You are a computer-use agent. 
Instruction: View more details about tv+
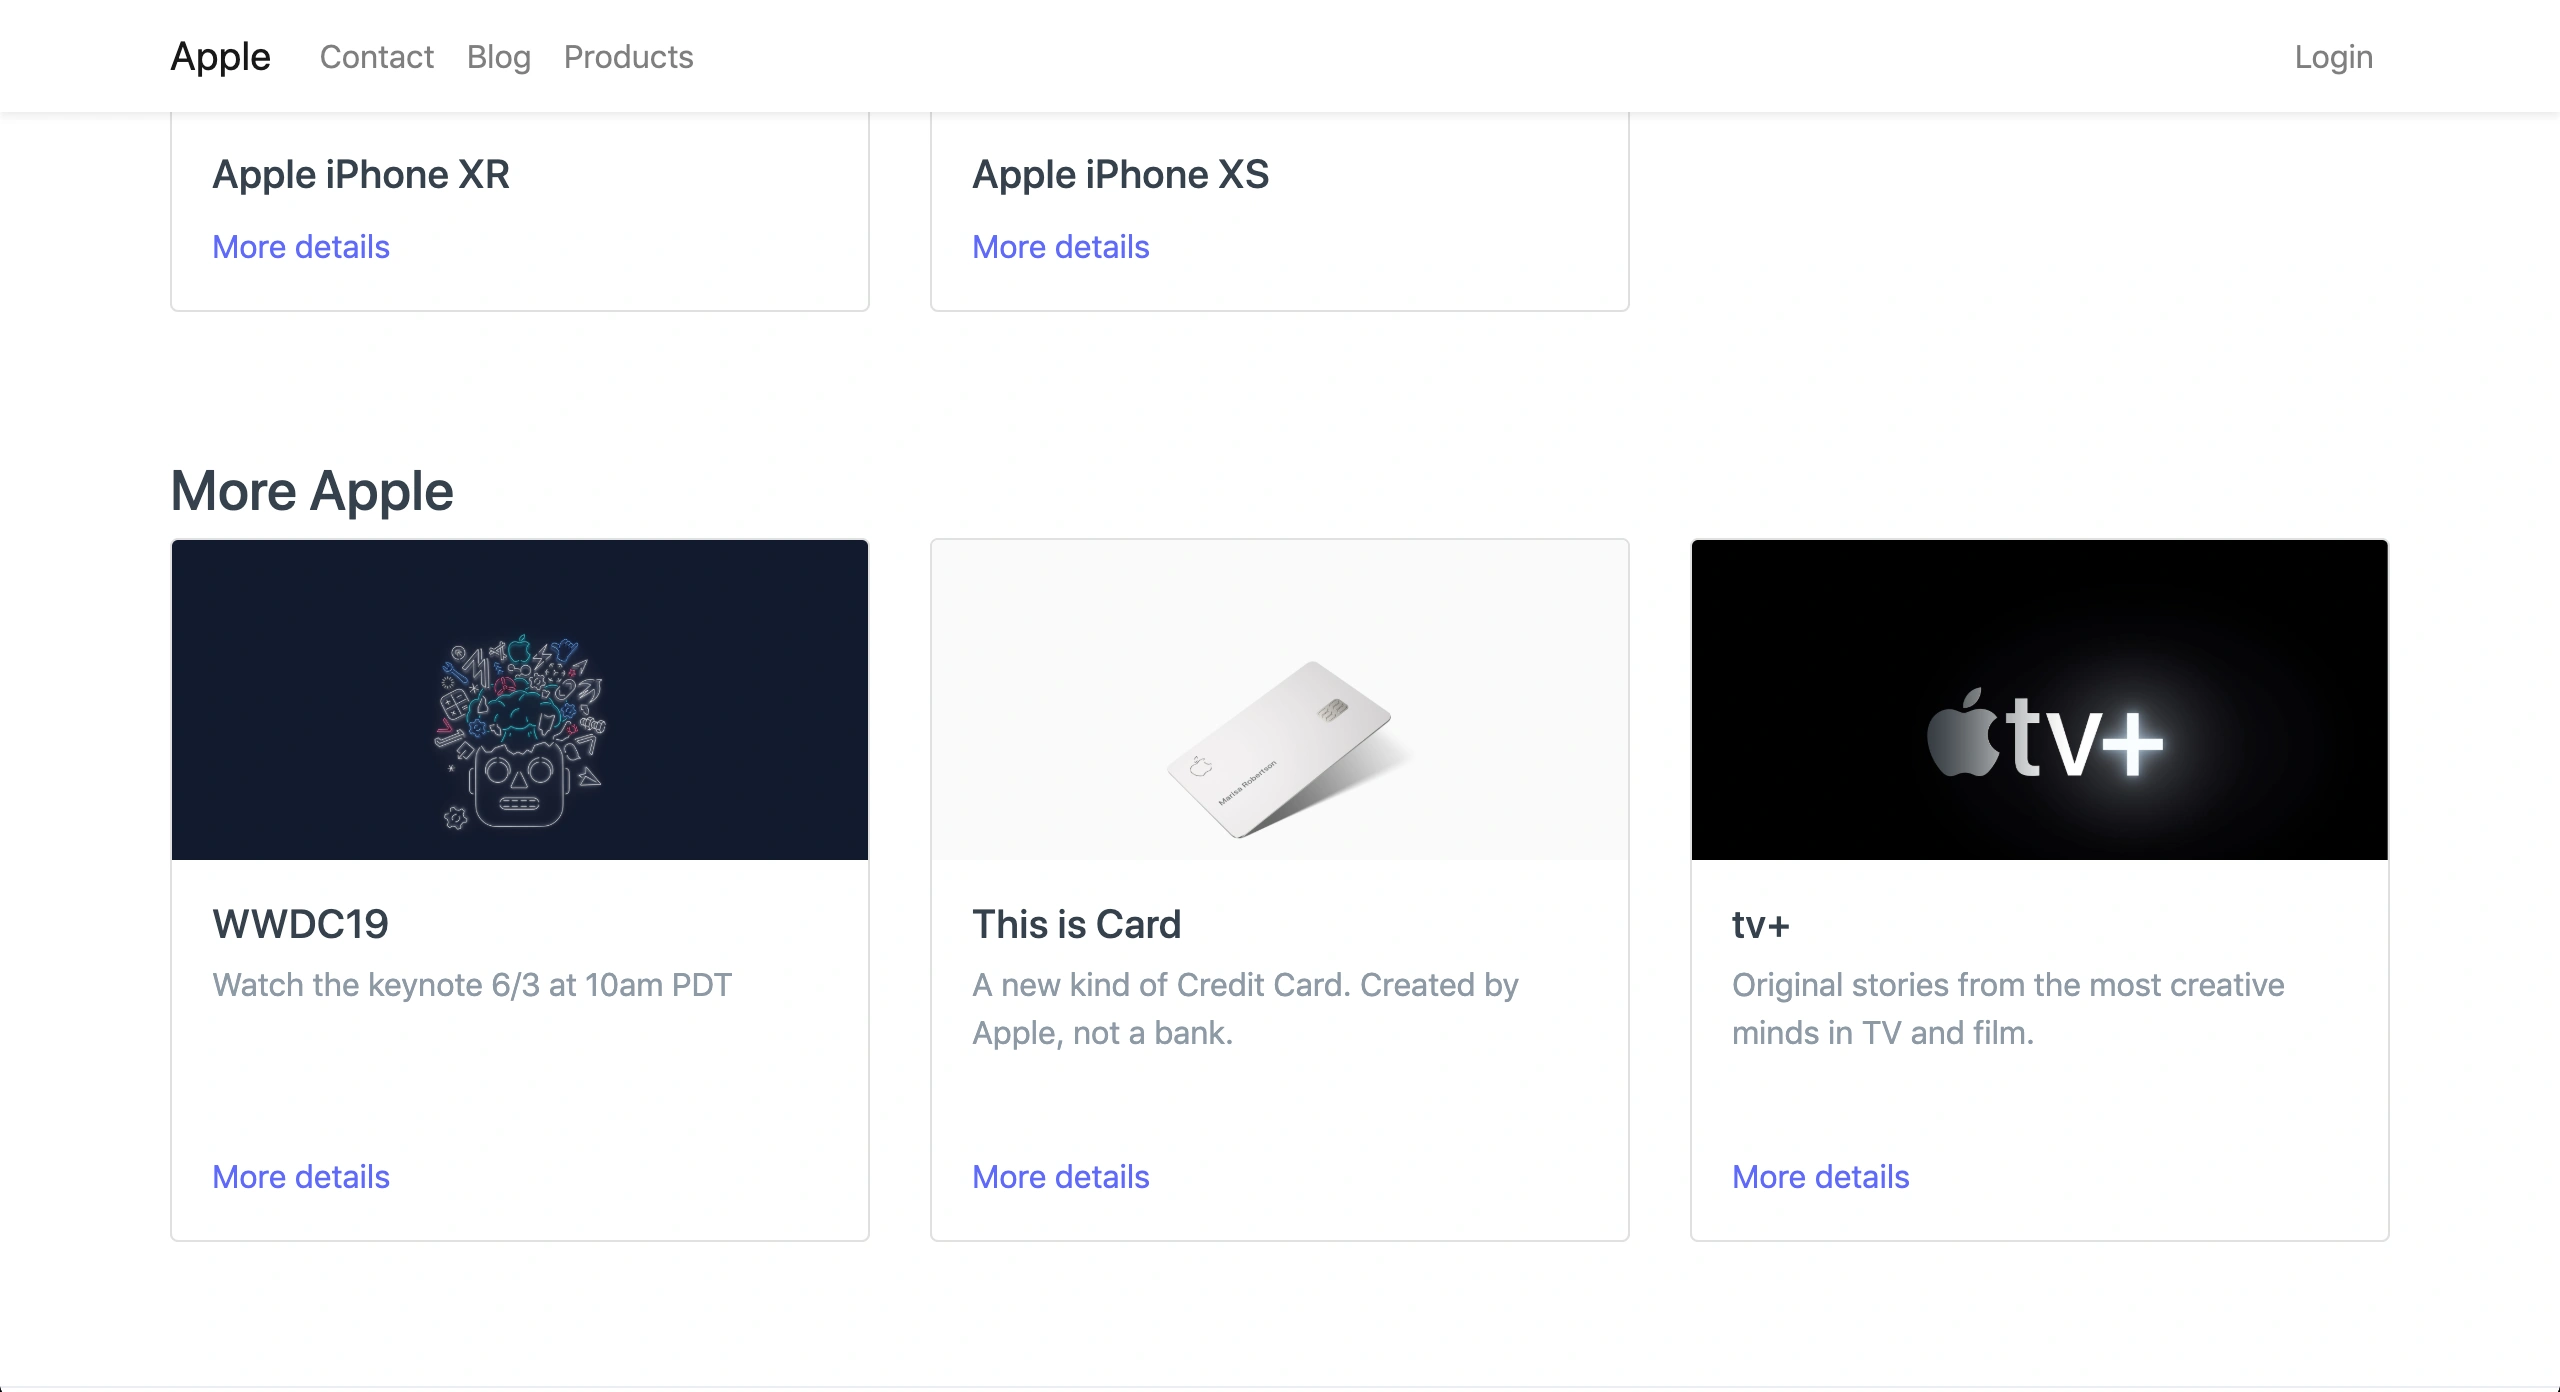(x=1820, y=1176)
